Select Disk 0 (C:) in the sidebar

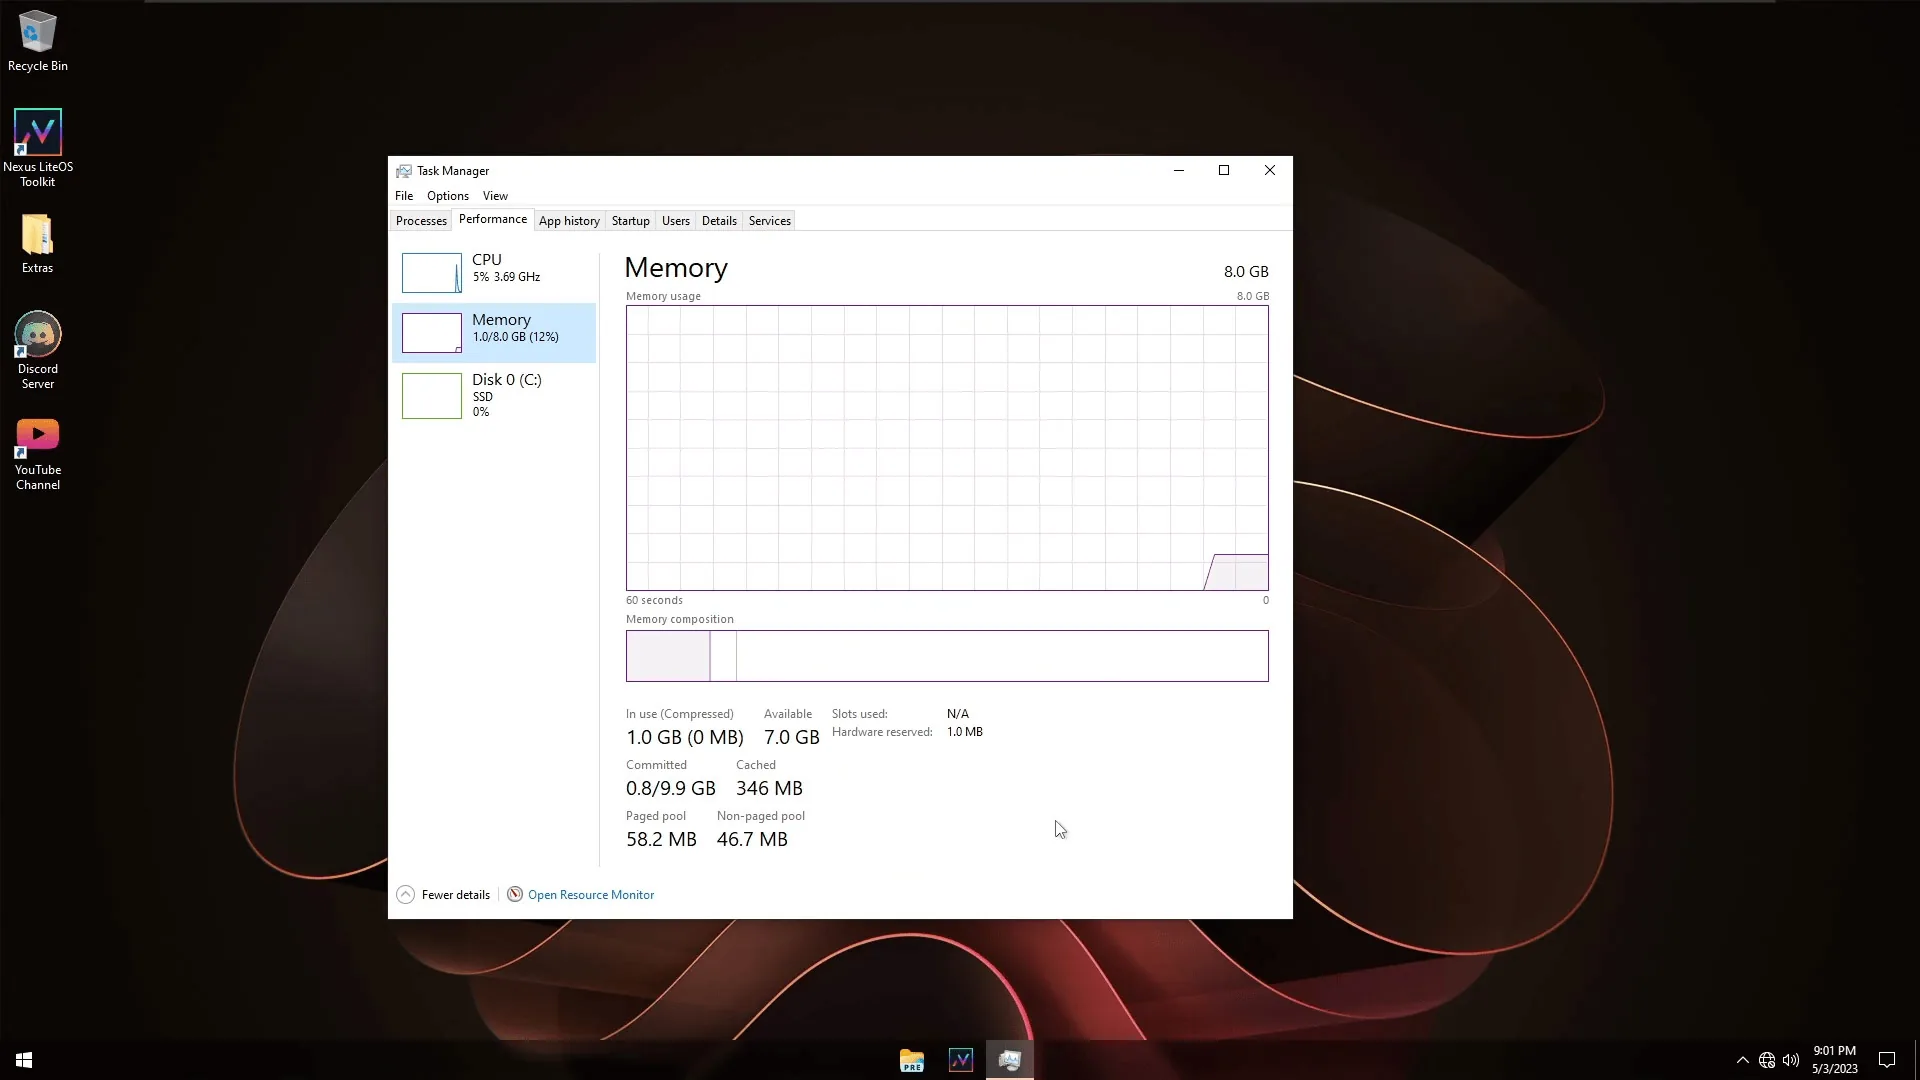pos(494,395)
